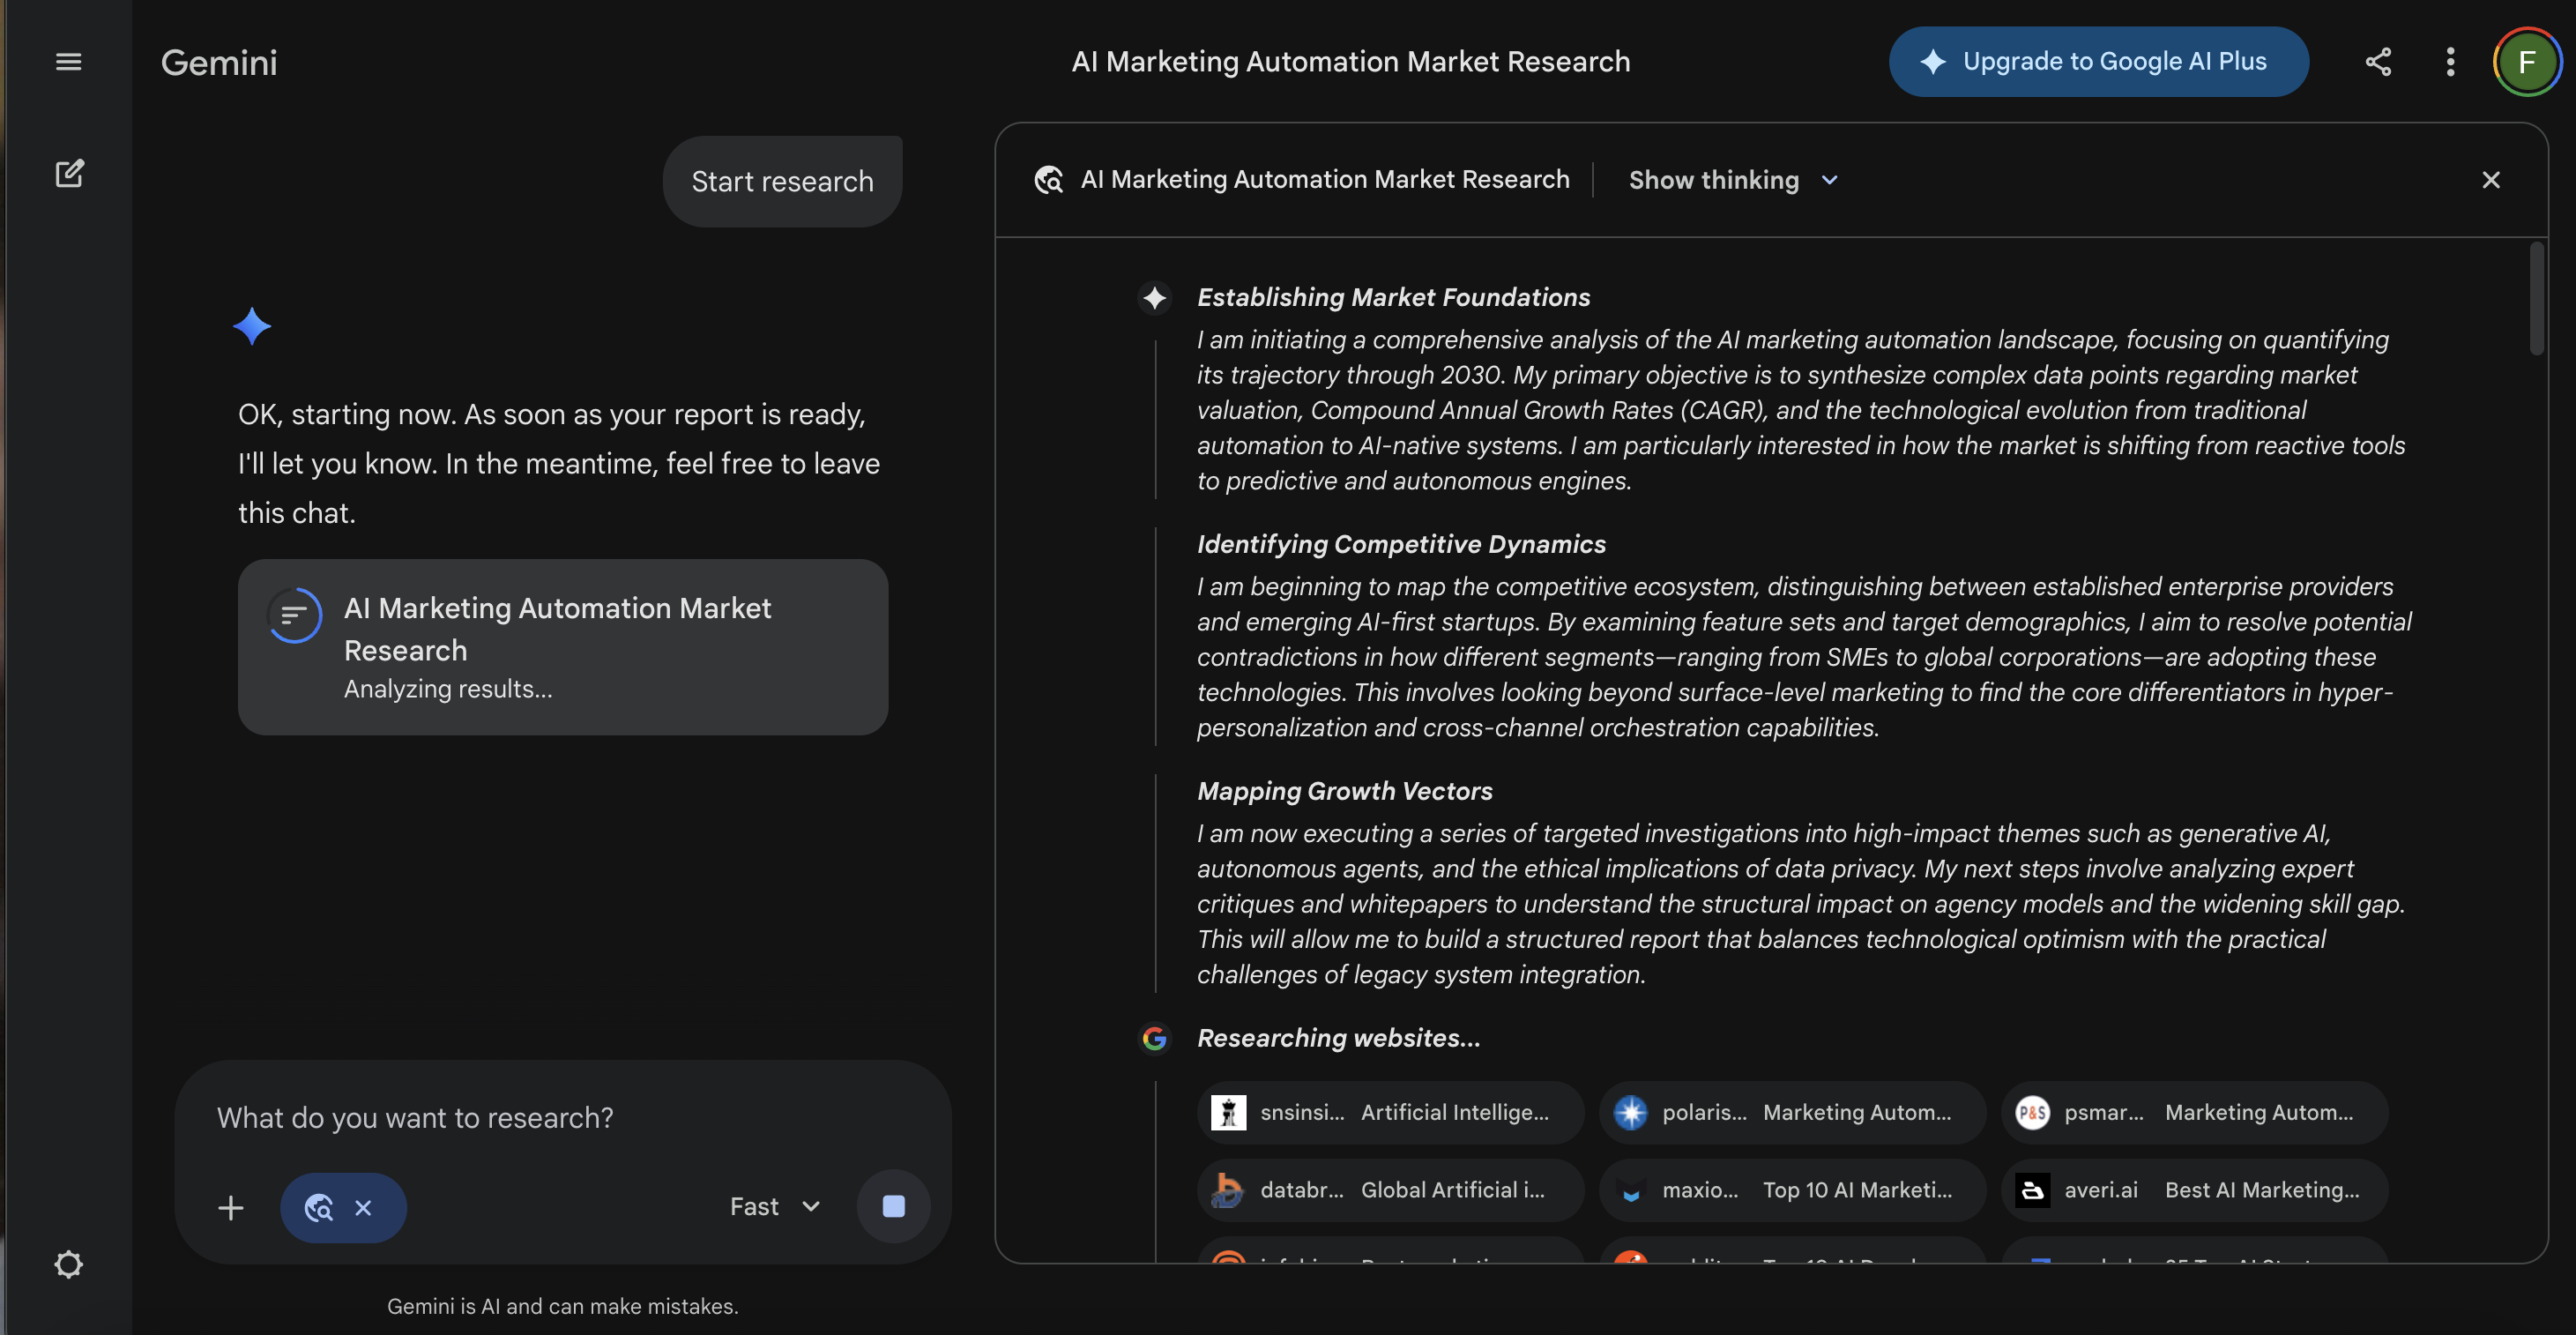Open the snsinsi Artificial Intelligence source chip

(x=1390, y=1112)
